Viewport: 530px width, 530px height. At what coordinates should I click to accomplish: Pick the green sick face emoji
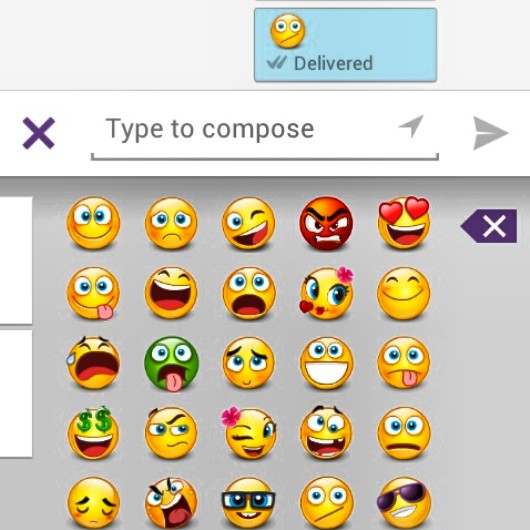click(x=171, y=364)
